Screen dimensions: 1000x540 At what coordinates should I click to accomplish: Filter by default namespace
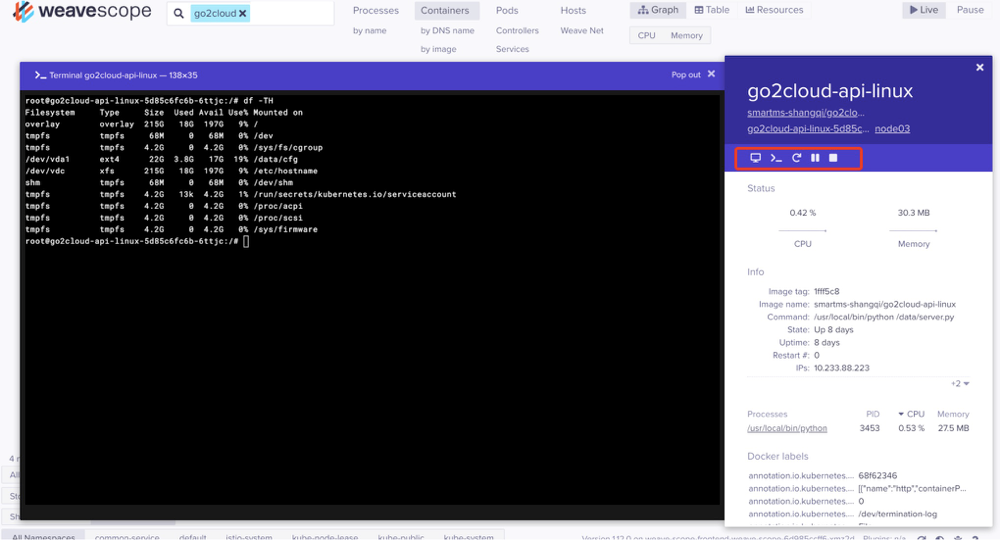193,536
